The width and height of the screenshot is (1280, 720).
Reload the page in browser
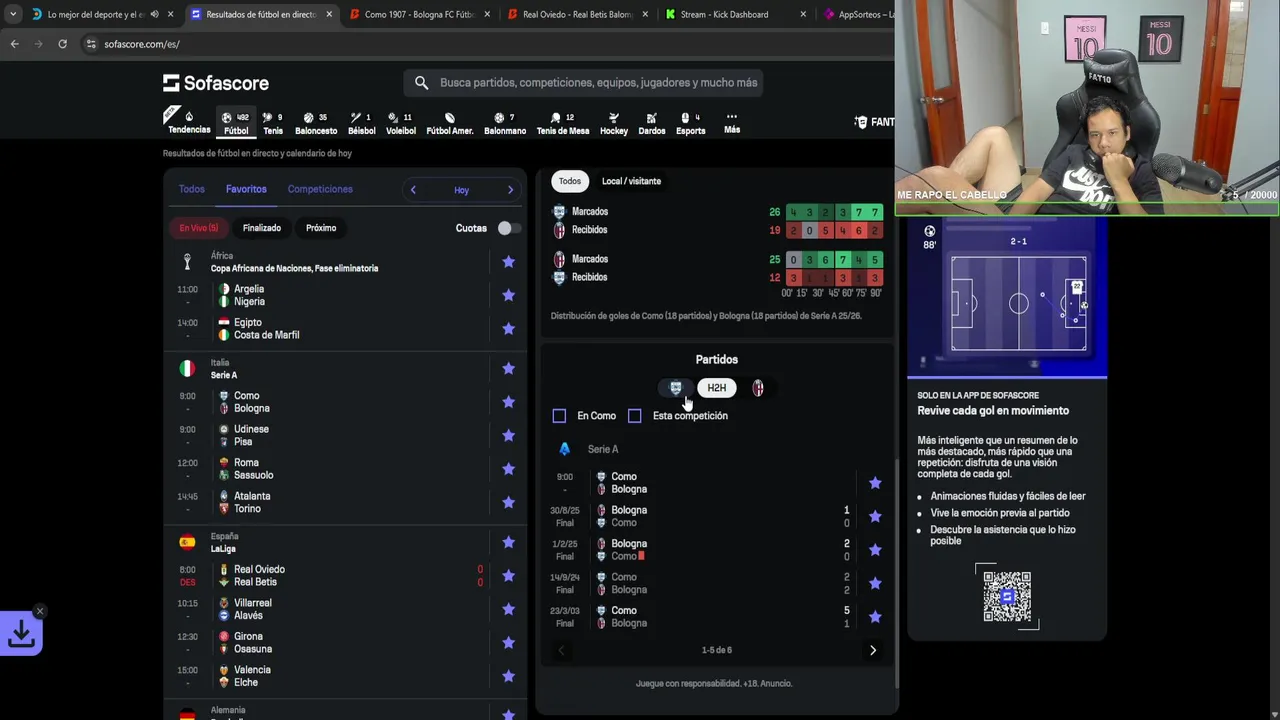point(62,44)
